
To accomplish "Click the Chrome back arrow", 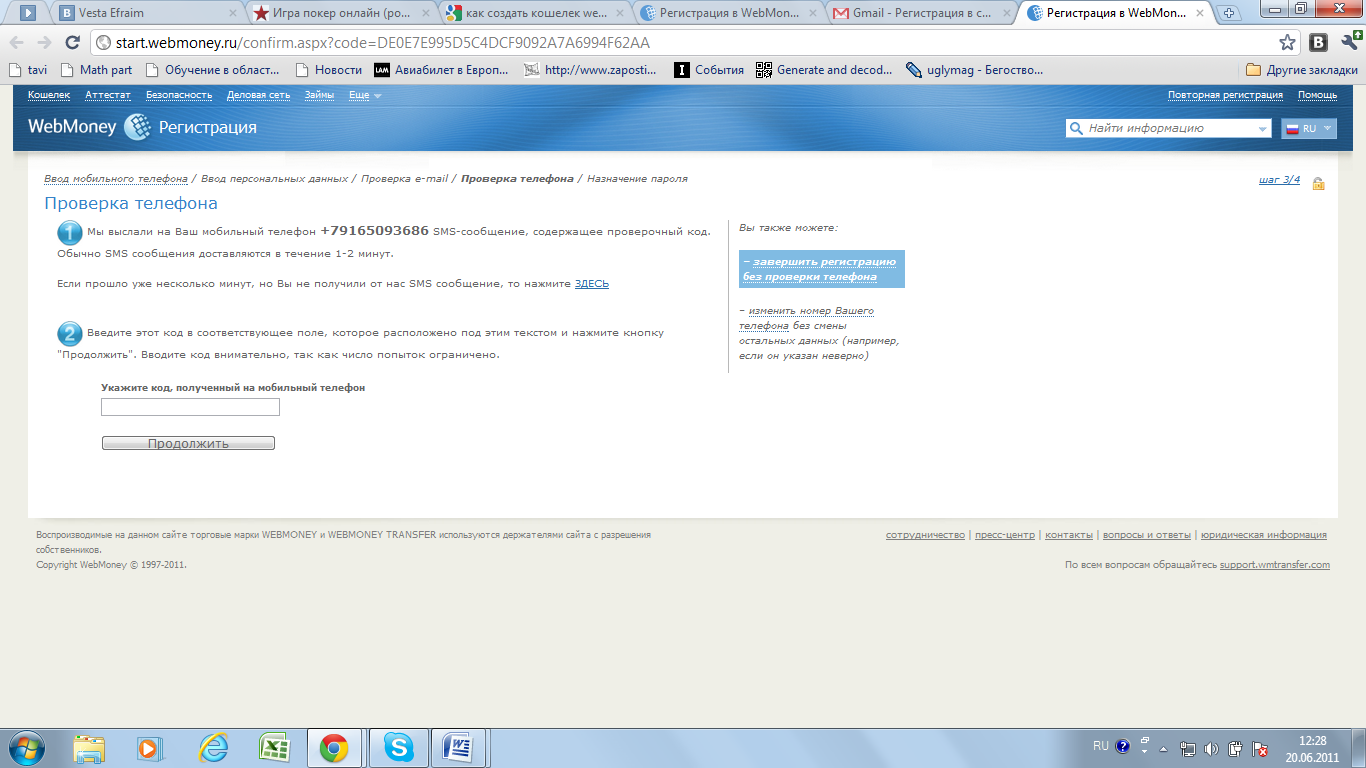I will [x=17, y=43].
